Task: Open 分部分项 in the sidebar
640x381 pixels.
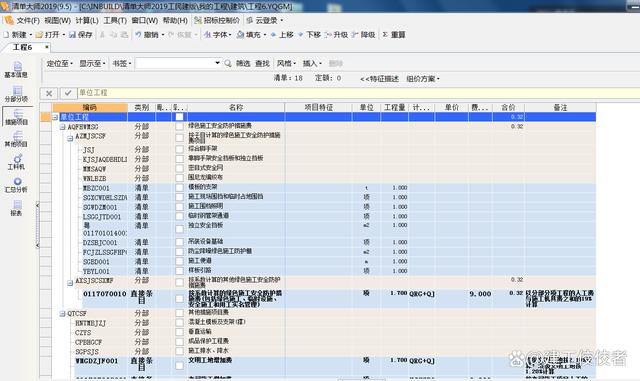Action: [x=16, y=94]
